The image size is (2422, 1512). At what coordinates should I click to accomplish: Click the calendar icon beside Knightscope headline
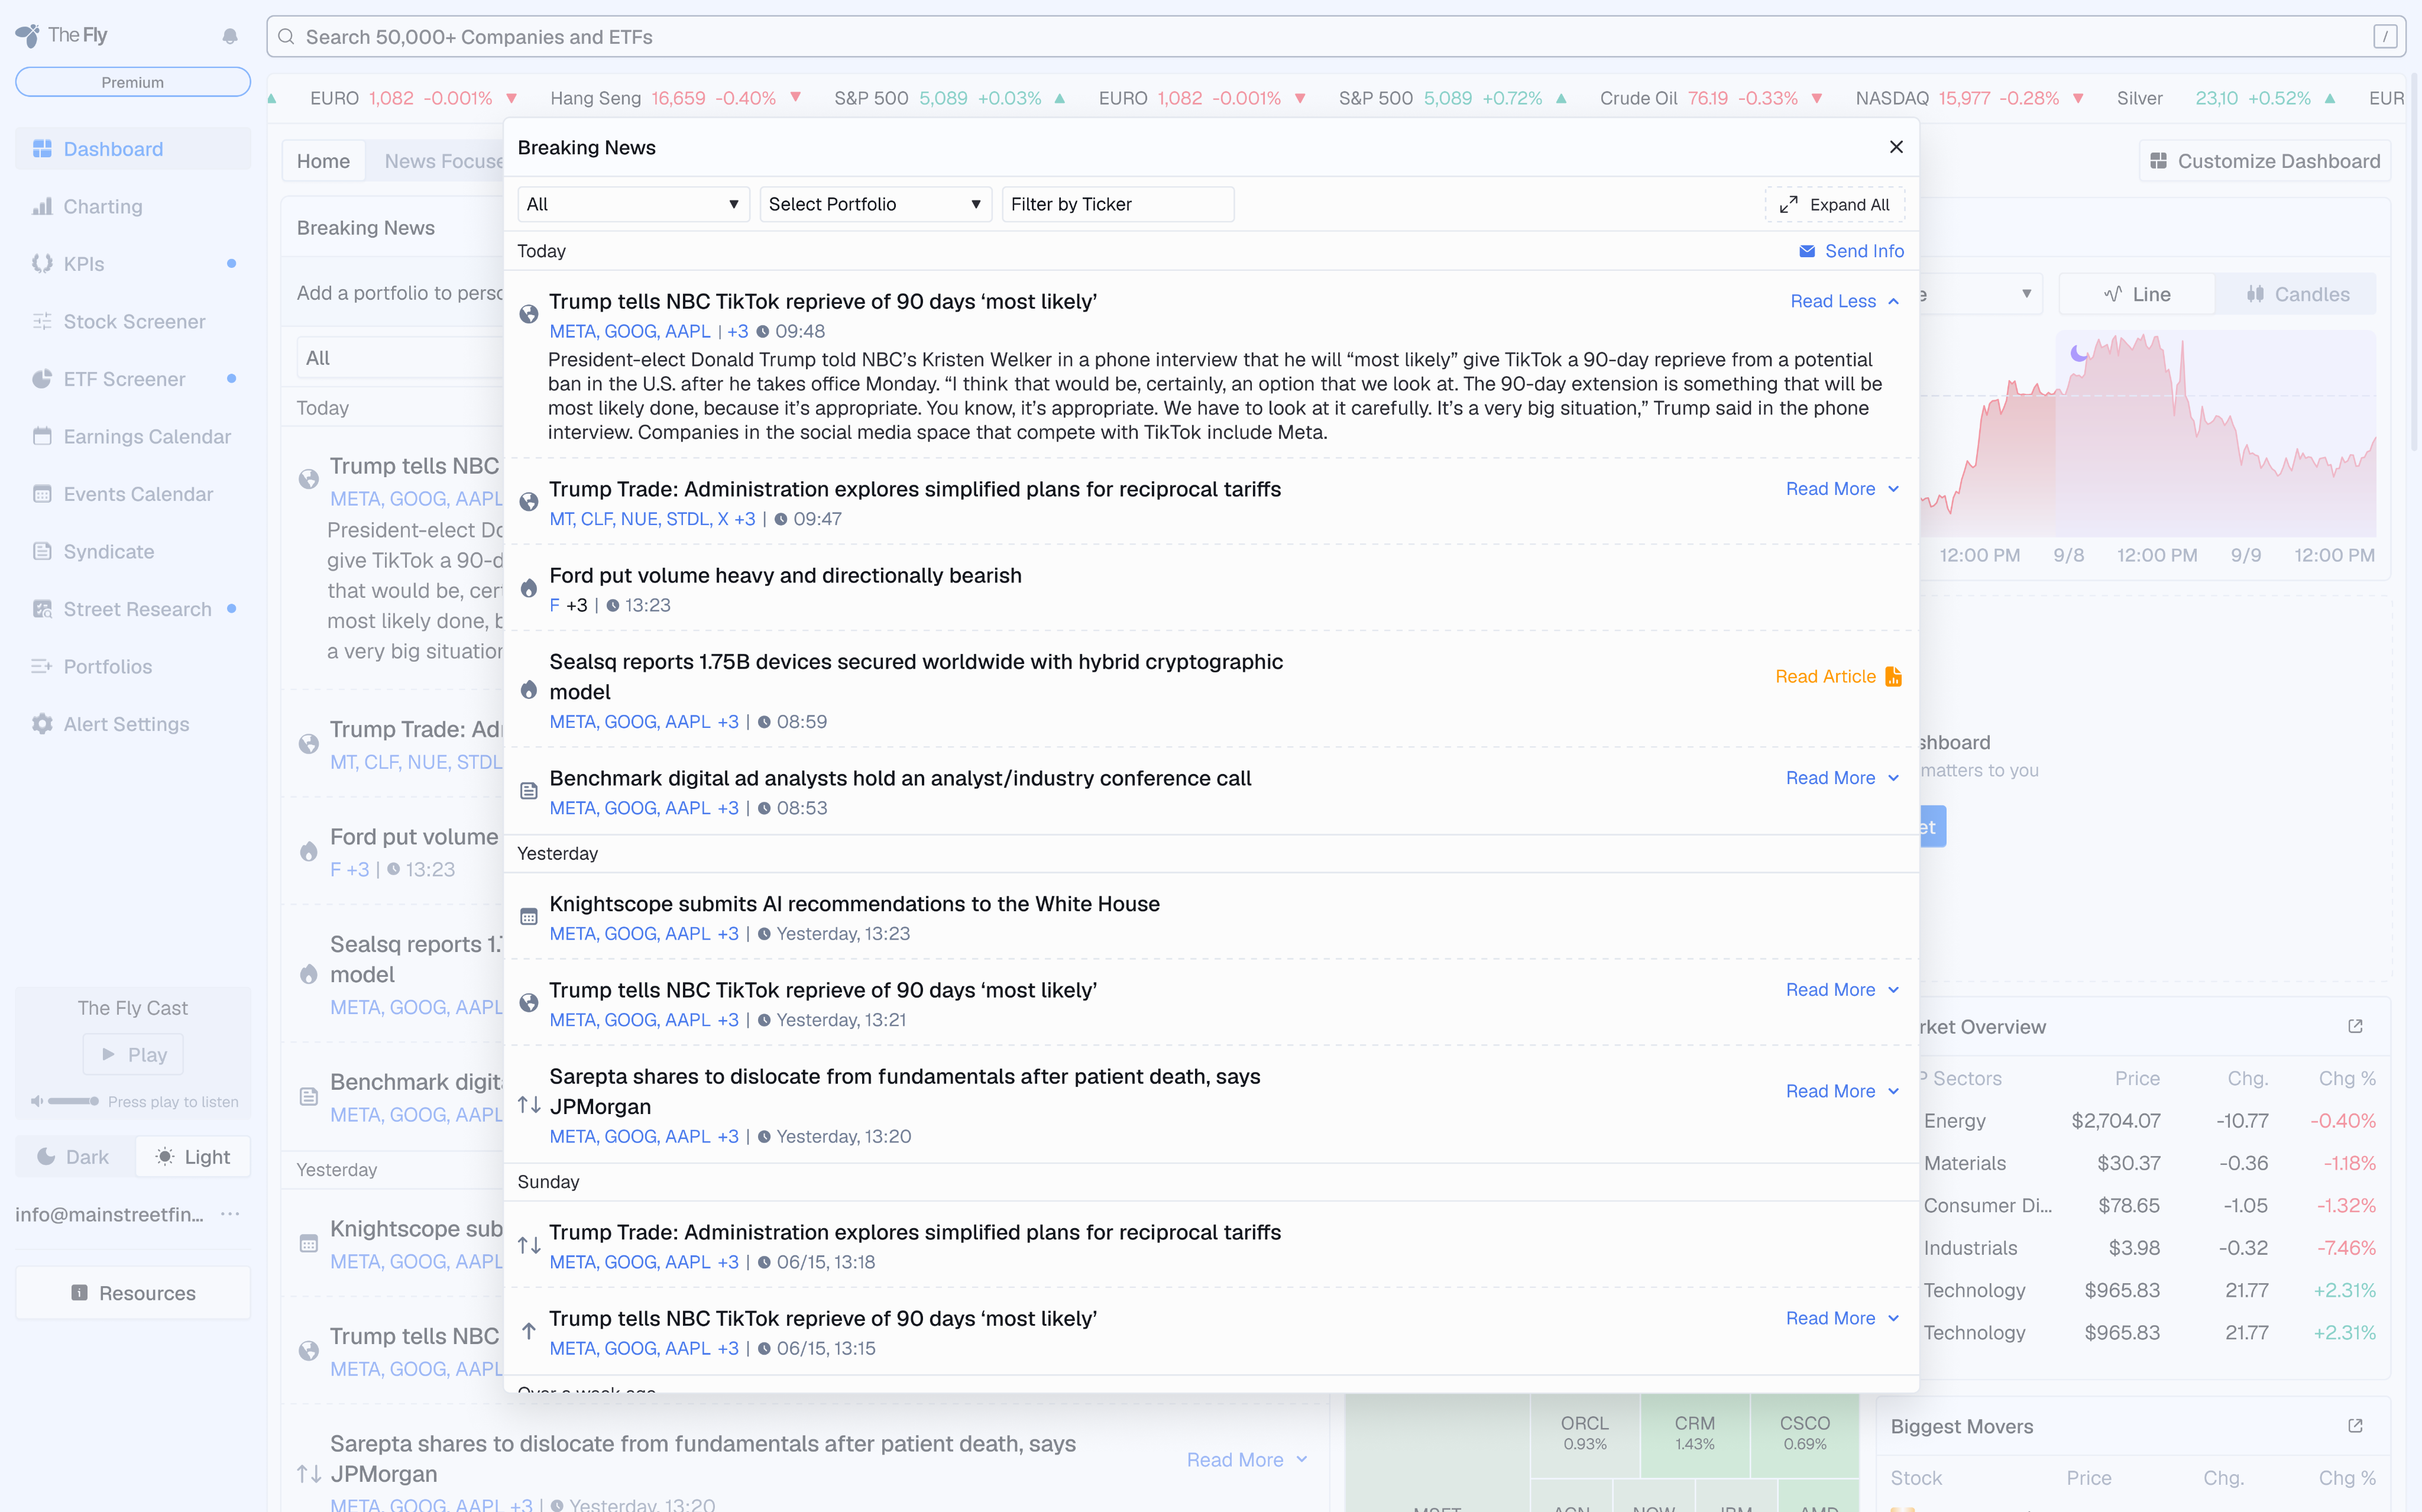pos(529,917)
